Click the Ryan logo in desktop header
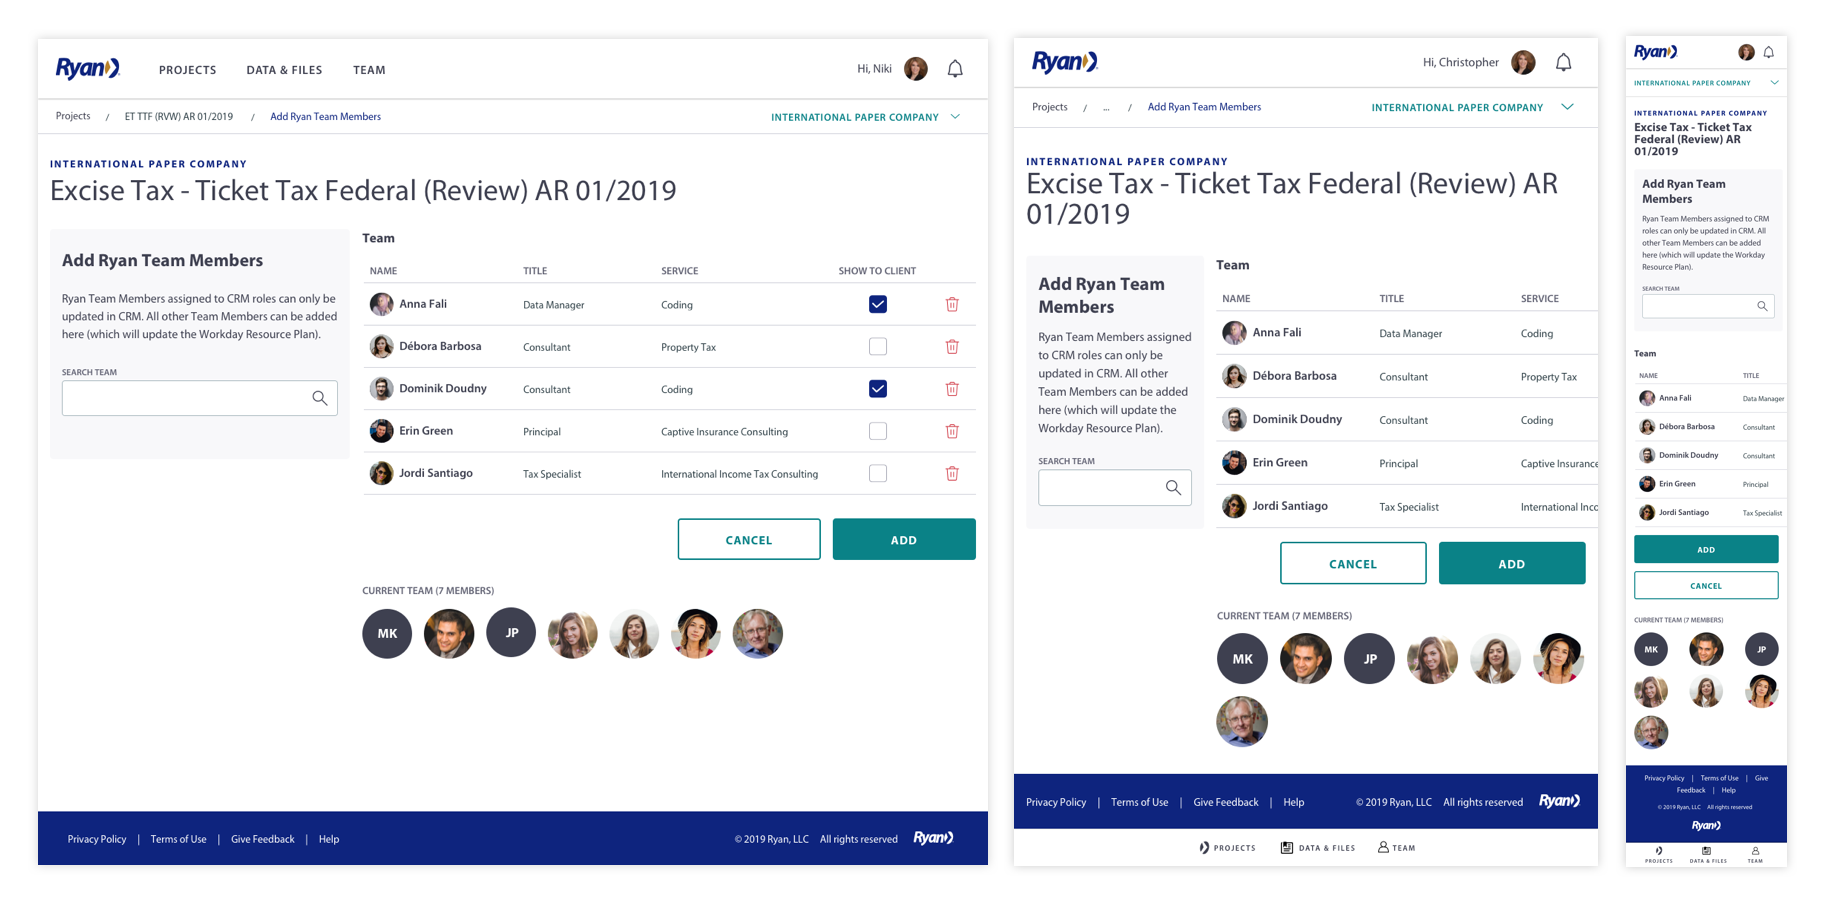 pyautogui.click(x=88, y=68)
